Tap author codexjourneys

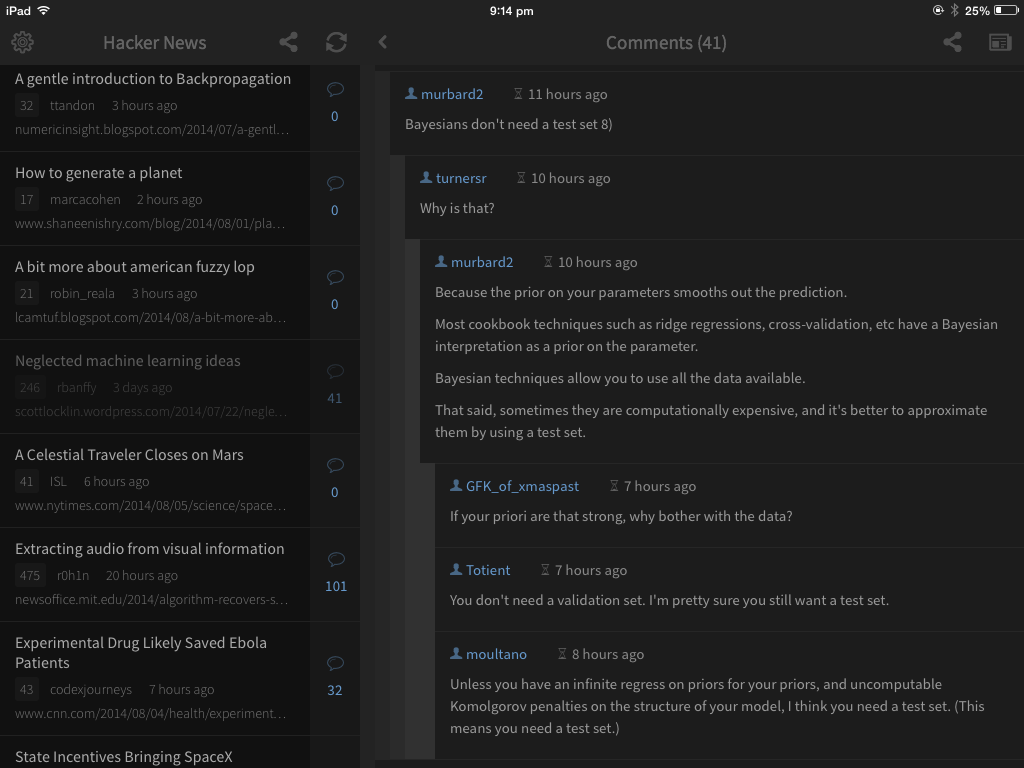91,690
